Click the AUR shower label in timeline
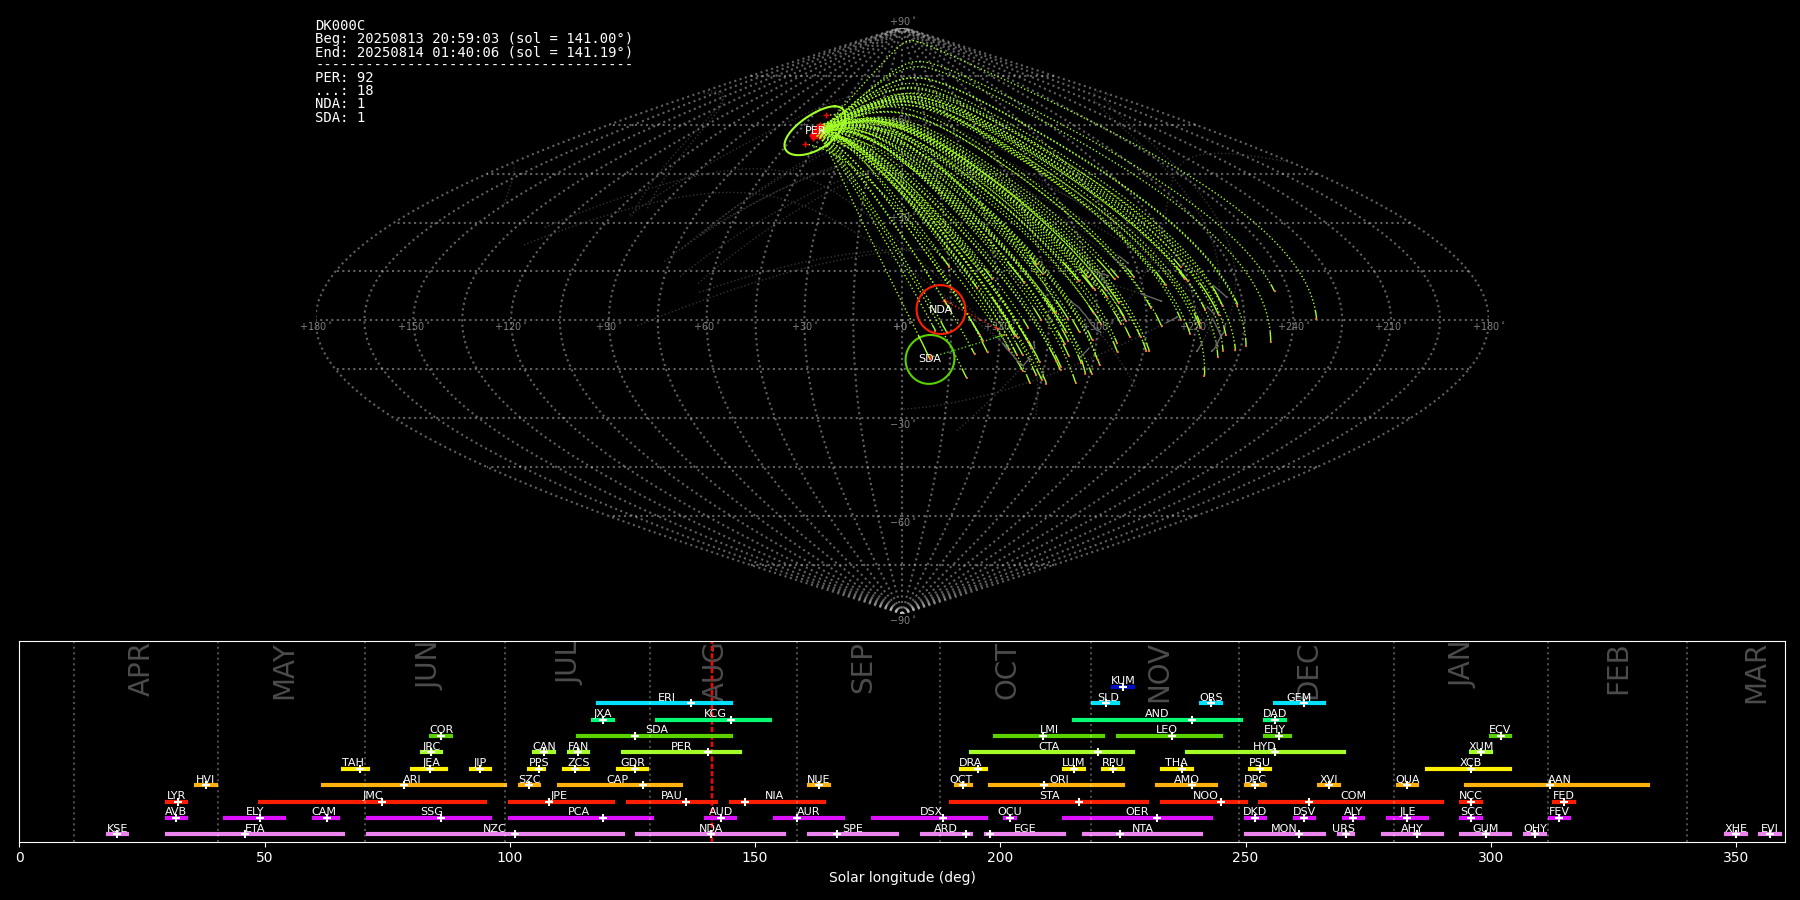 tap(808, 812)
